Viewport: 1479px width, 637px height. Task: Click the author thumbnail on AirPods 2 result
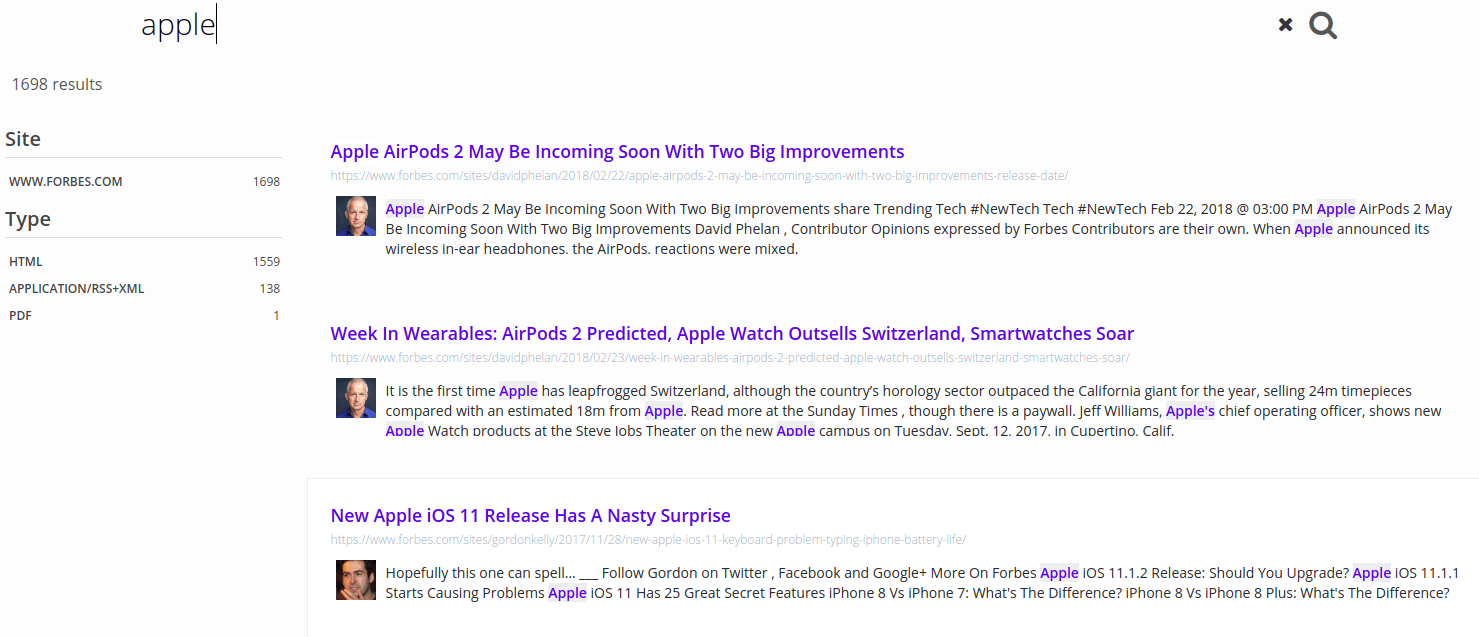click(355, 216)
